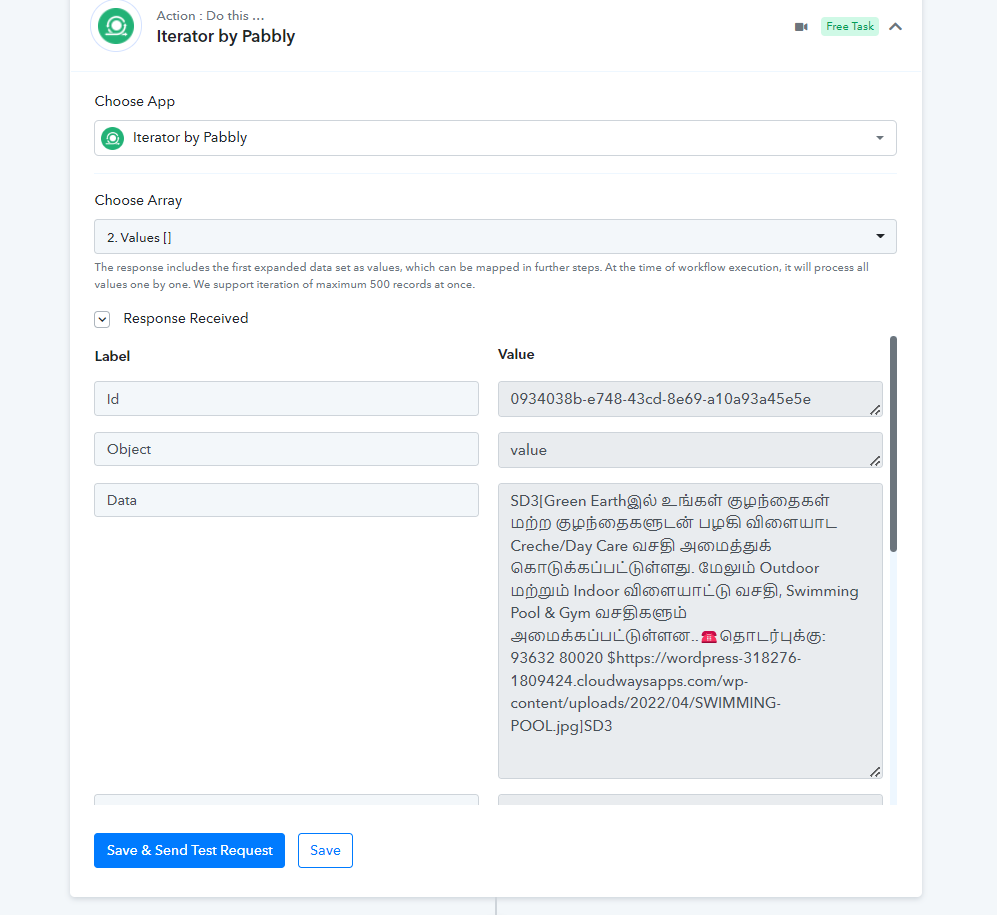Click inside the Data value textarea

pos(690,631)
